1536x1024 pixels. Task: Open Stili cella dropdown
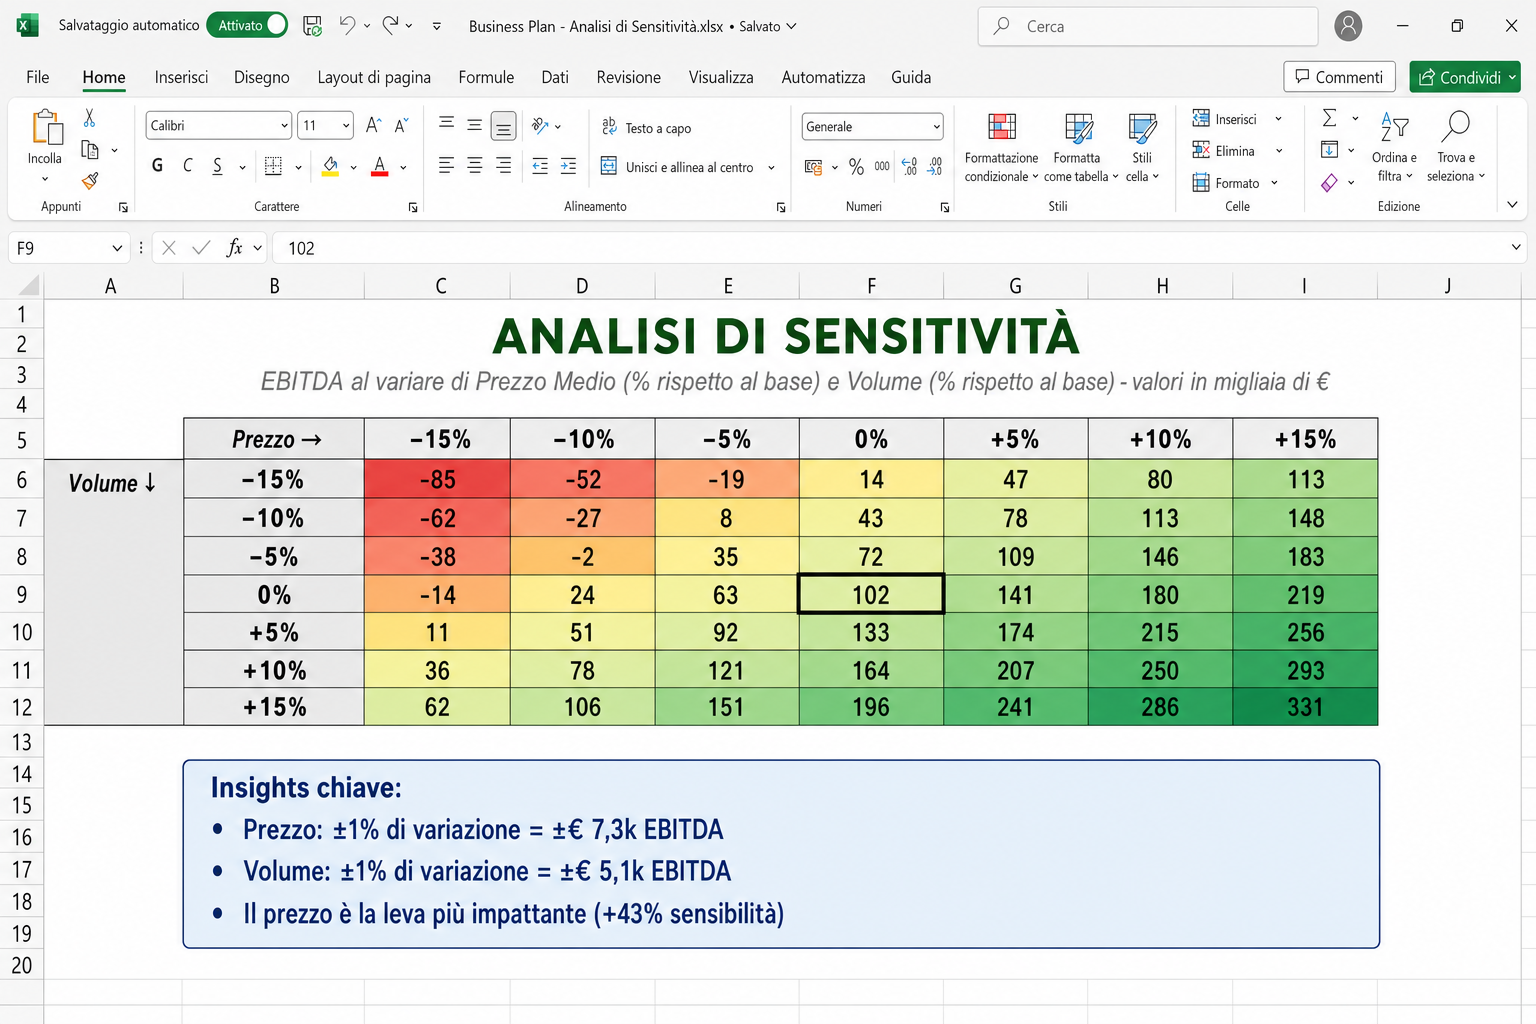pyautogui.click(x=1142, y=148)
